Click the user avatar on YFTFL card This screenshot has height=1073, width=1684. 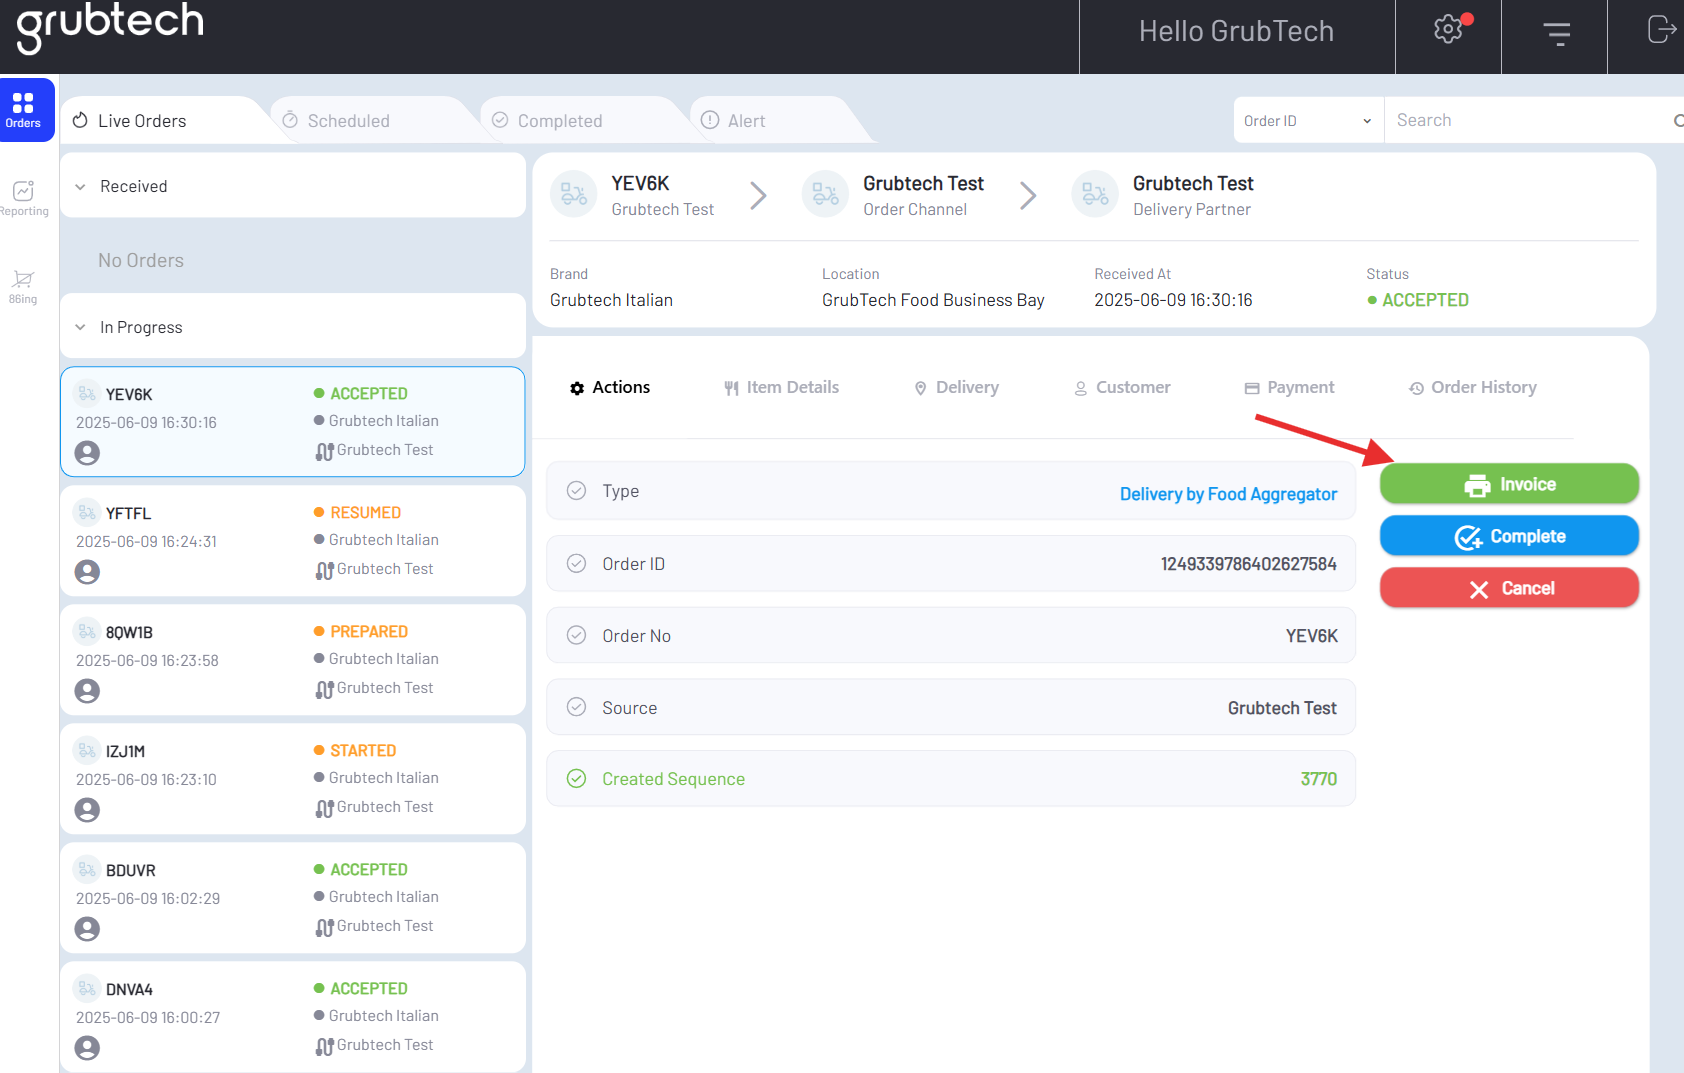[87, 572]
